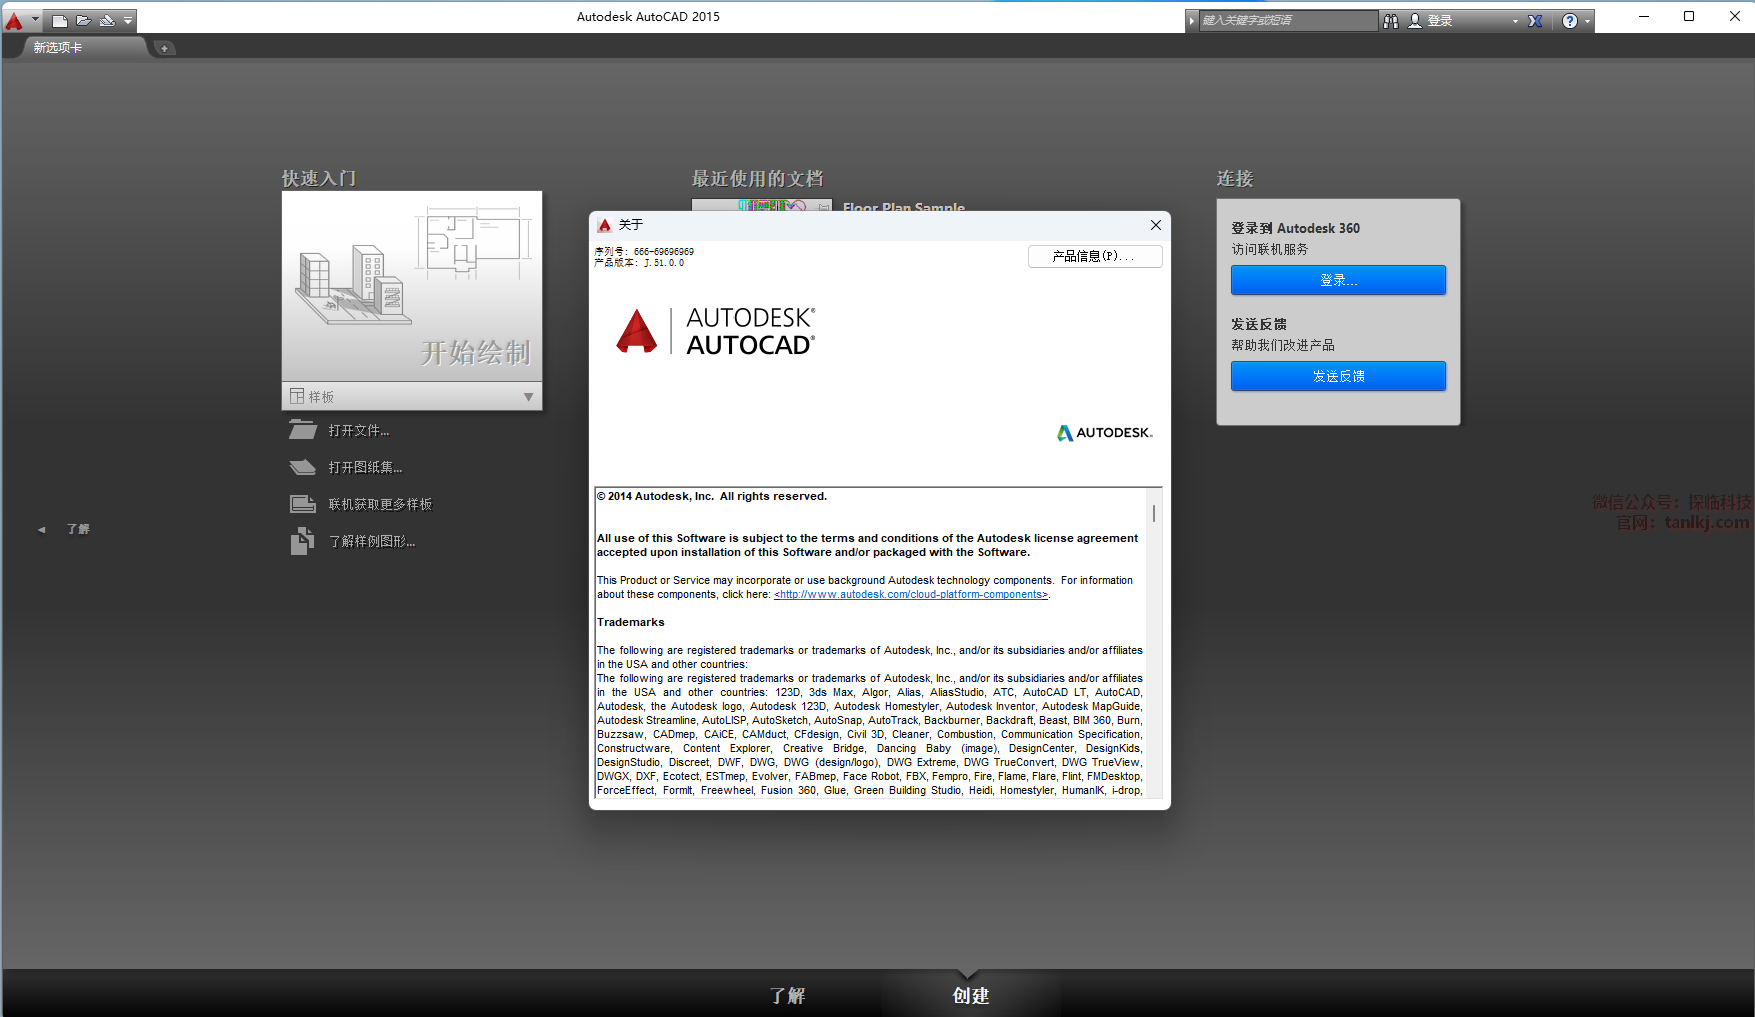This screenshot has width=1755, height=1017.
Task: Click 打开图纸集 sheet set icon
Action: (x=302, y=467)
